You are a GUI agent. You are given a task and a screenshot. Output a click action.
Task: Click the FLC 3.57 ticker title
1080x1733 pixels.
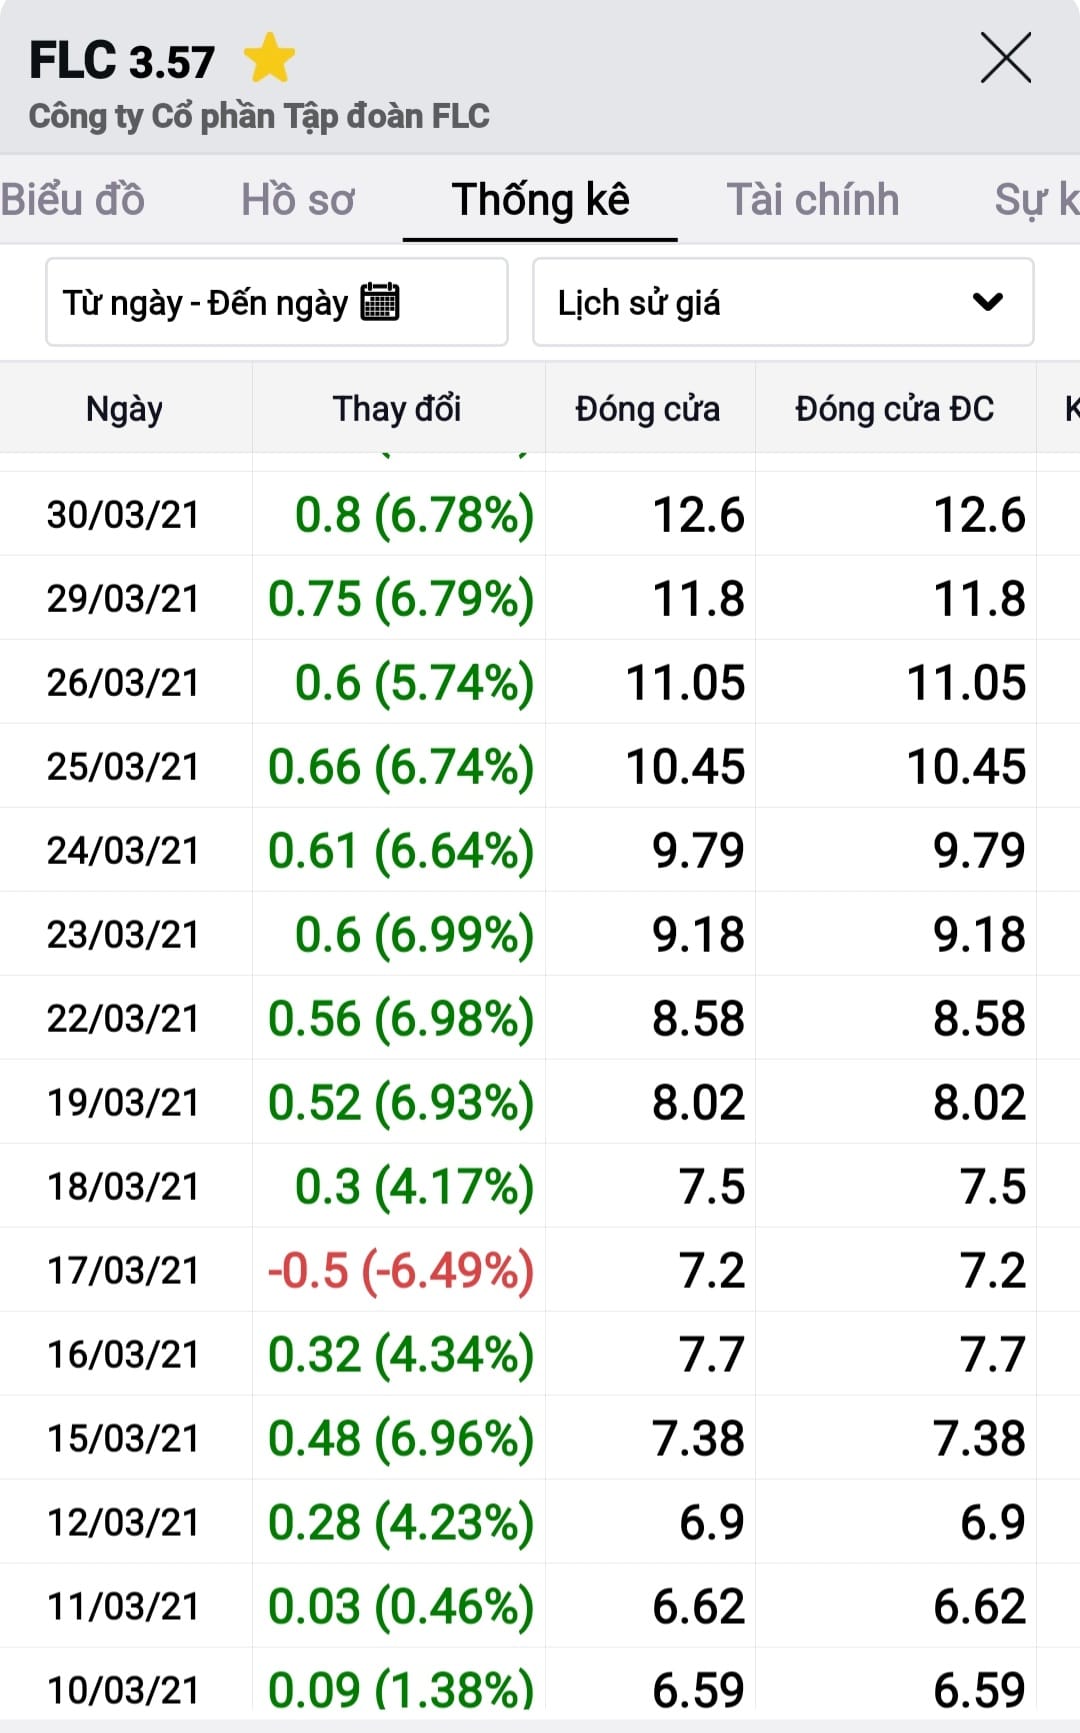(122, 61)
